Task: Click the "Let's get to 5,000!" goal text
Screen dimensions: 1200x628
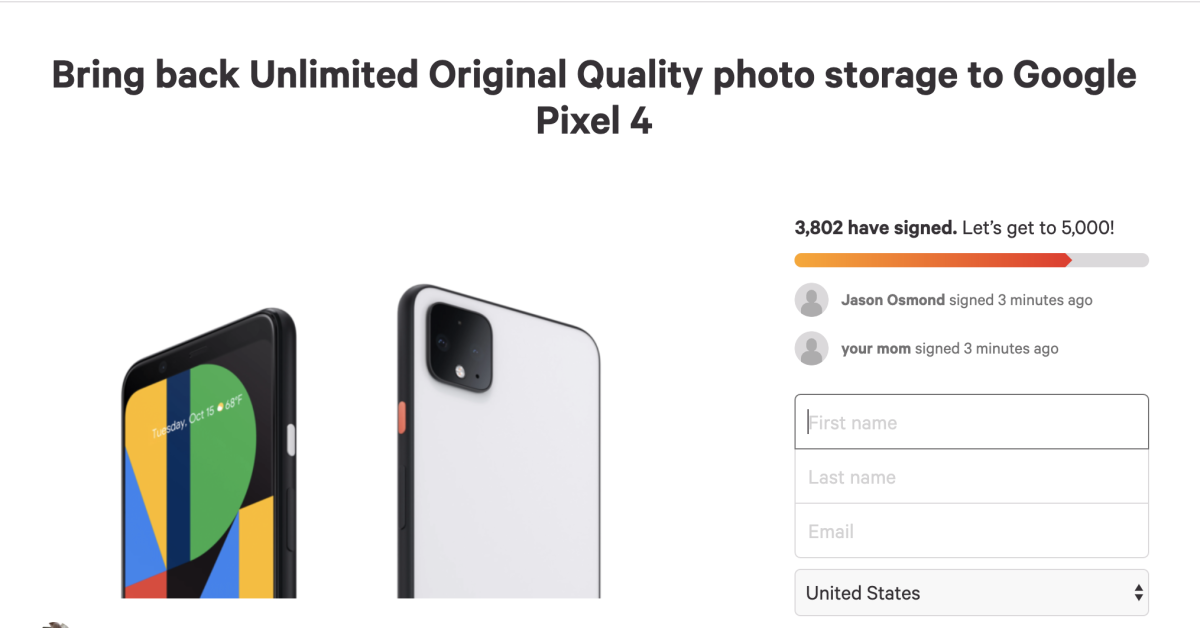Action: click(1038, 228)
